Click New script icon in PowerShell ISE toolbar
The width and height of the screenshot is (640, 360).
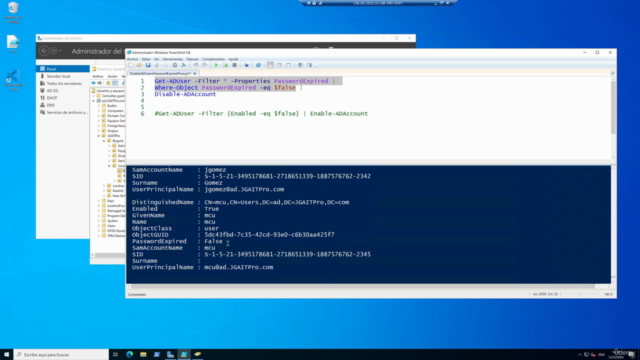(130, 65)
